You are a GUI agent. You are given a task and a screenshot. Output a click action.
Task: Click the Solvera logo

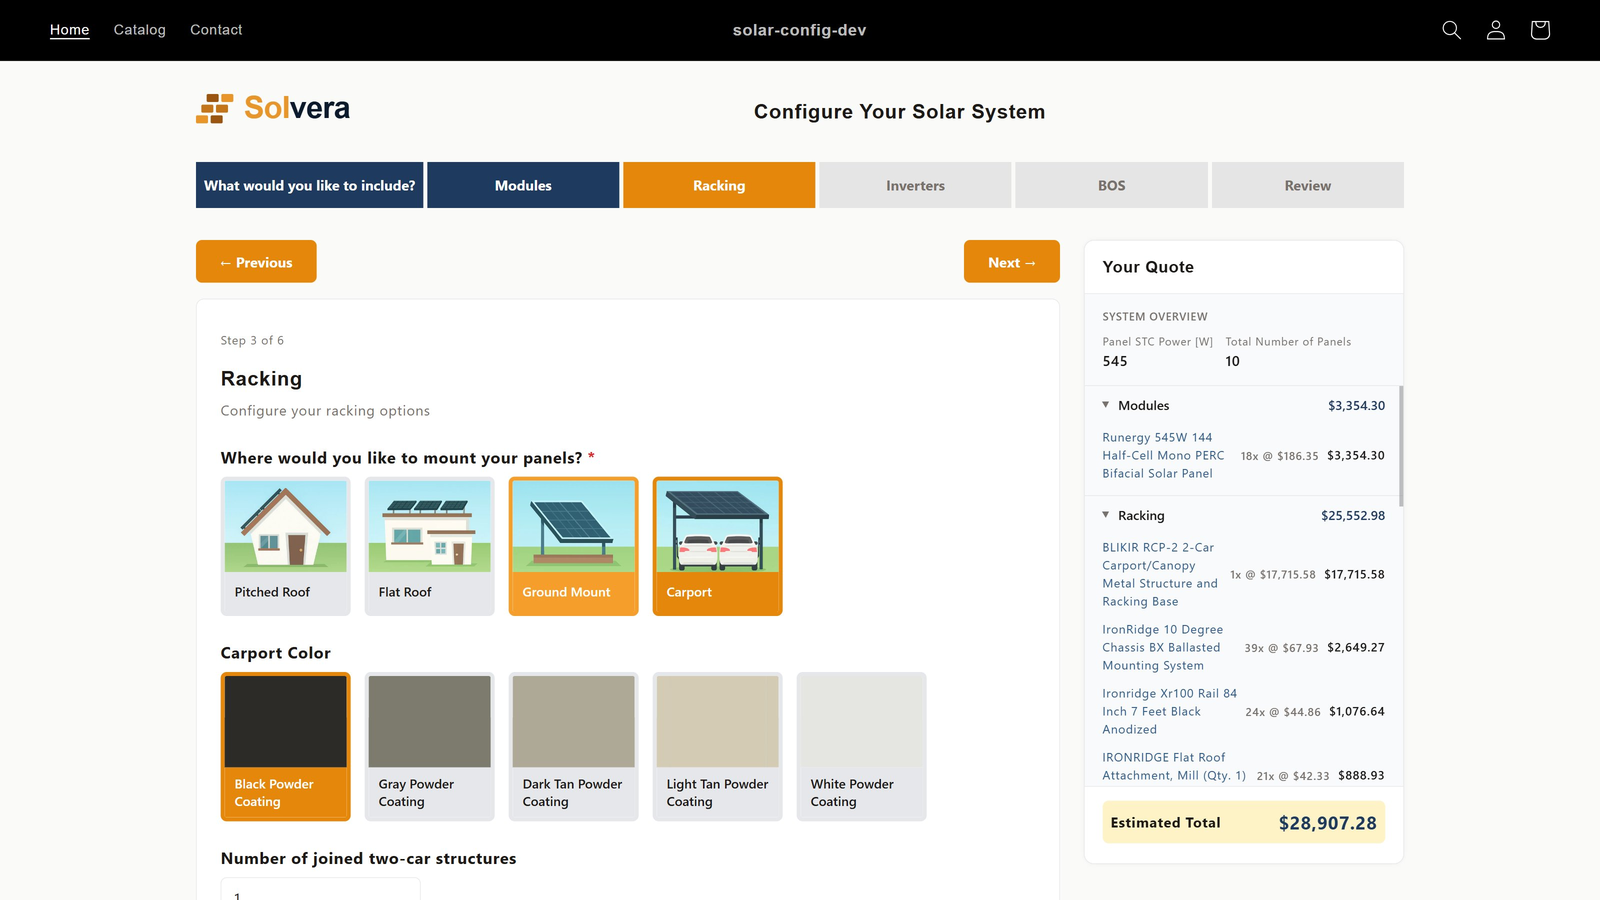pyautogui.click(x=273, y=108)
